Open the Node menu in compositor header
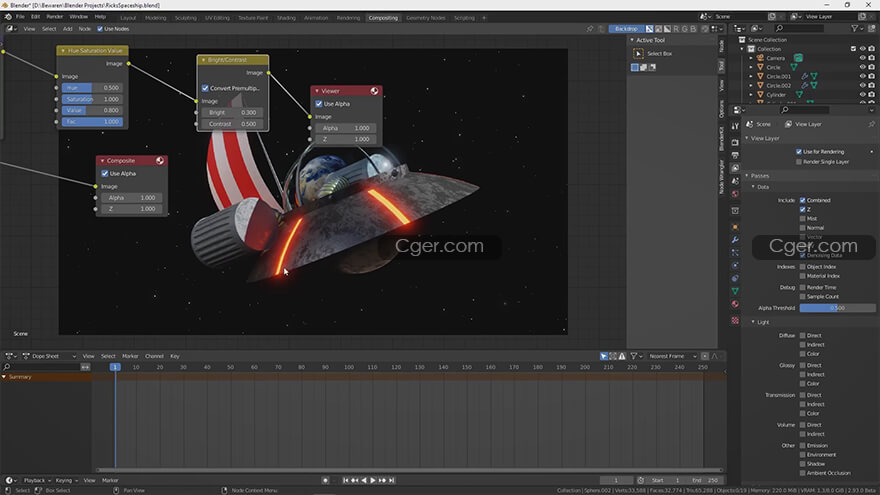 tap(84, 29)
